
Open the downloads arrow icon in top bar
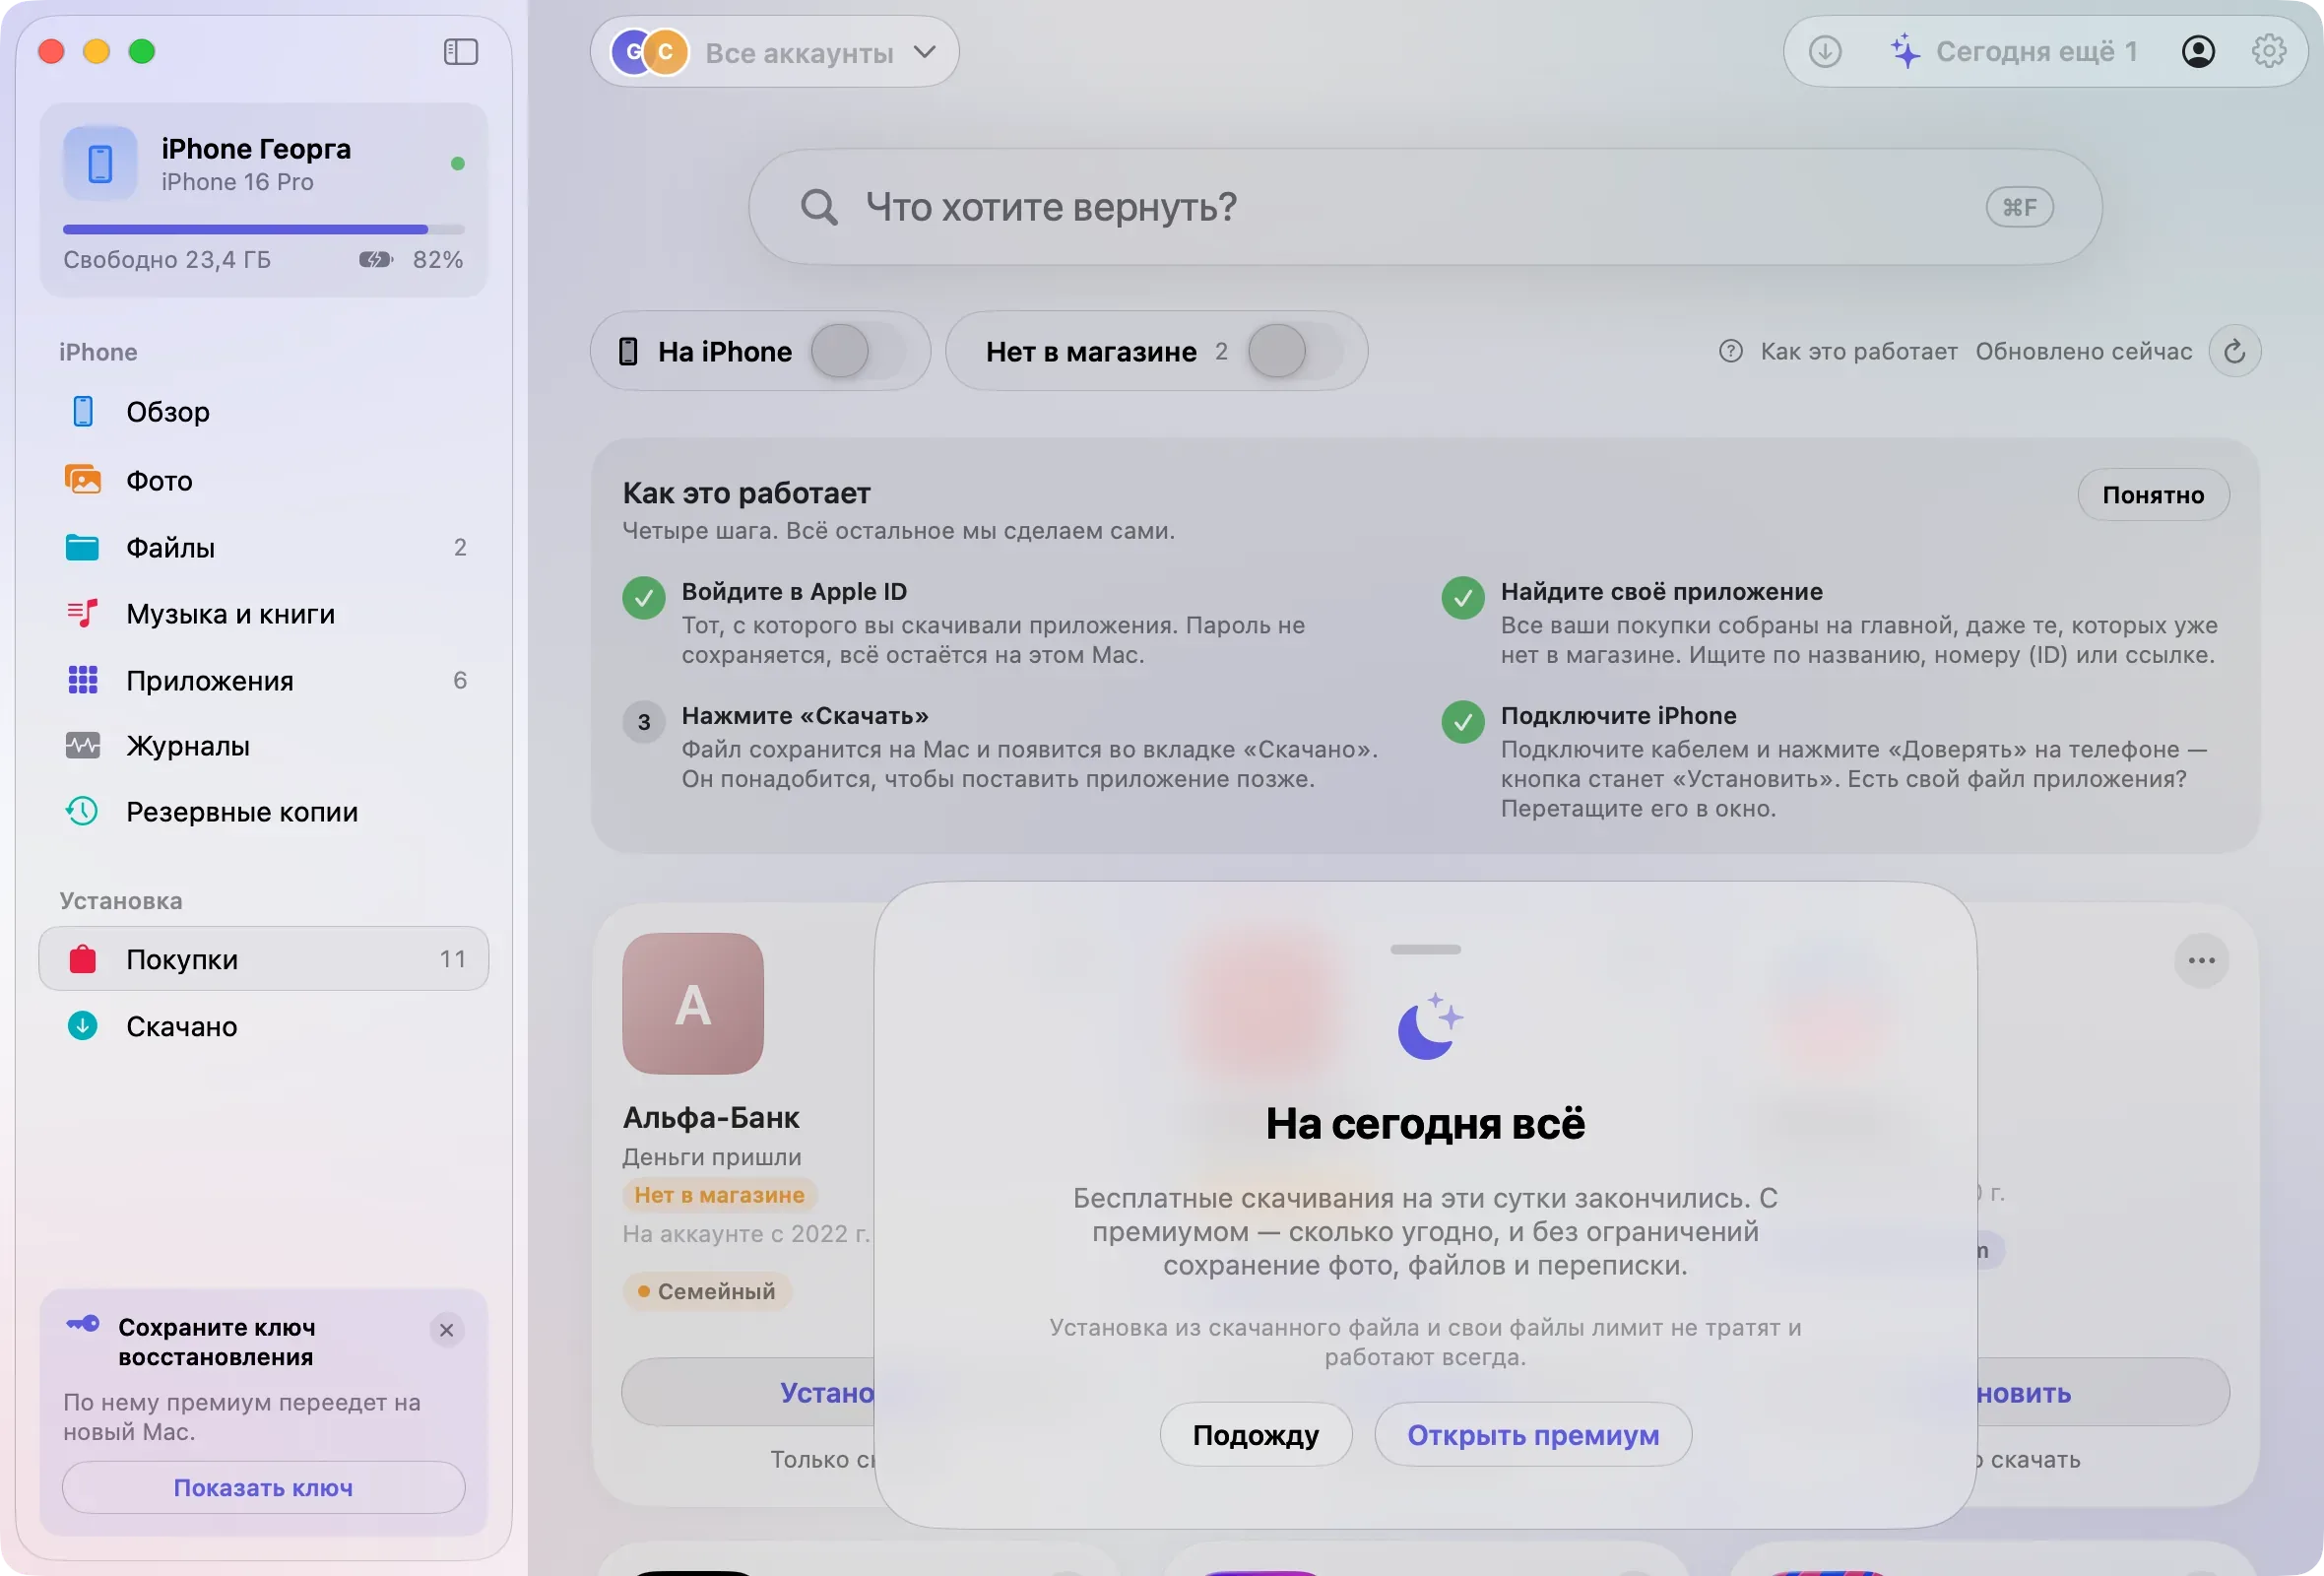click(x=1825, y=52)
